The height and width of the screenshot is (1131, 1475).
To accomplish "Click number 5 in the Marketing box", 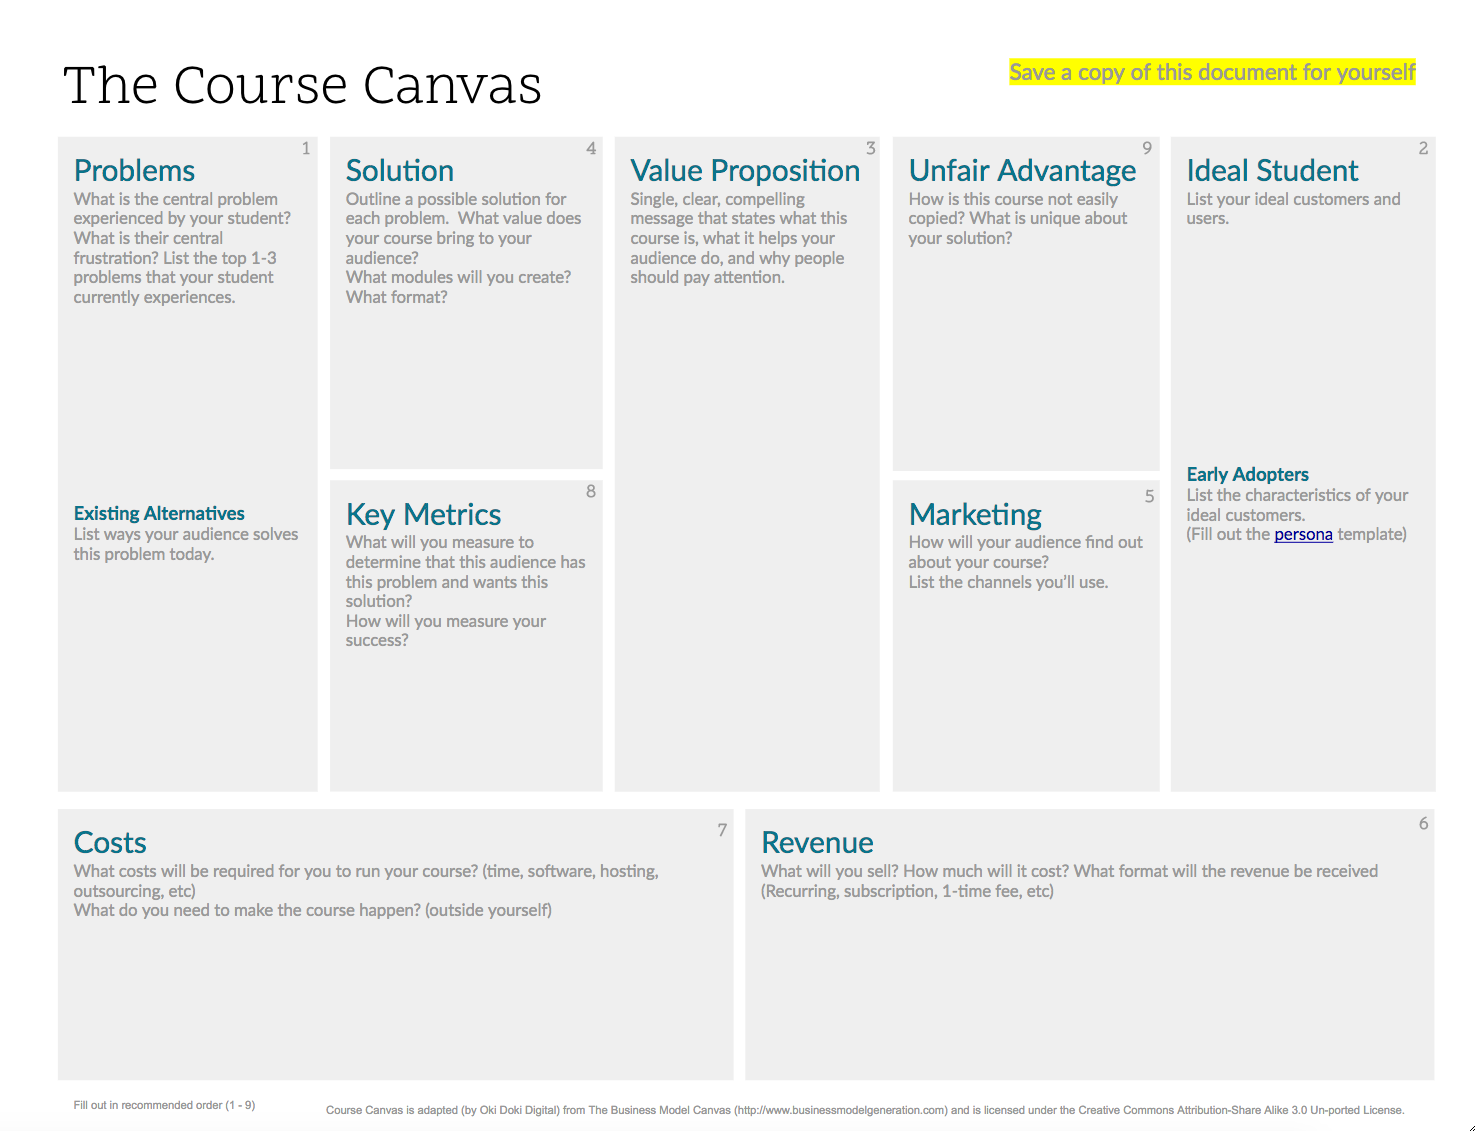I will tap(1149, 496).
